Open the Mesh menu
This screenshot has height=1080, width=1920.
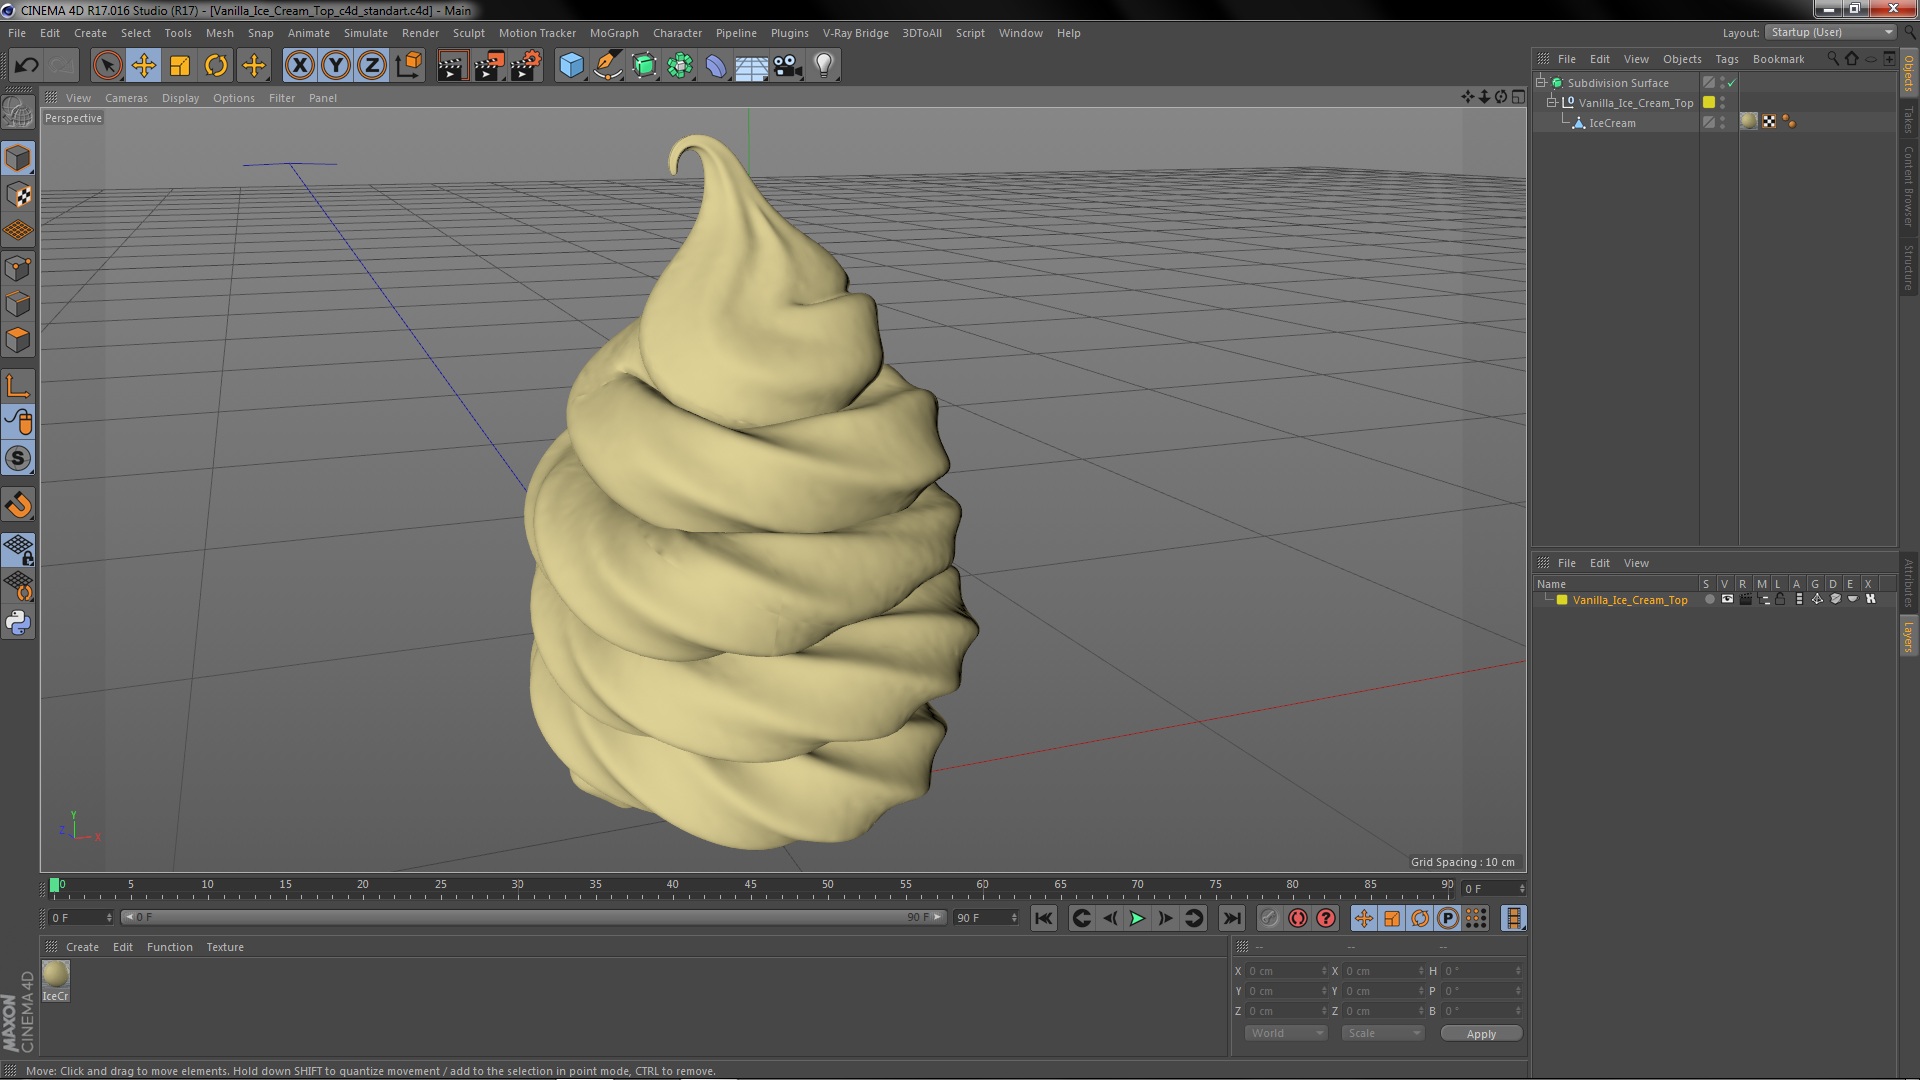tap(219, 33)
